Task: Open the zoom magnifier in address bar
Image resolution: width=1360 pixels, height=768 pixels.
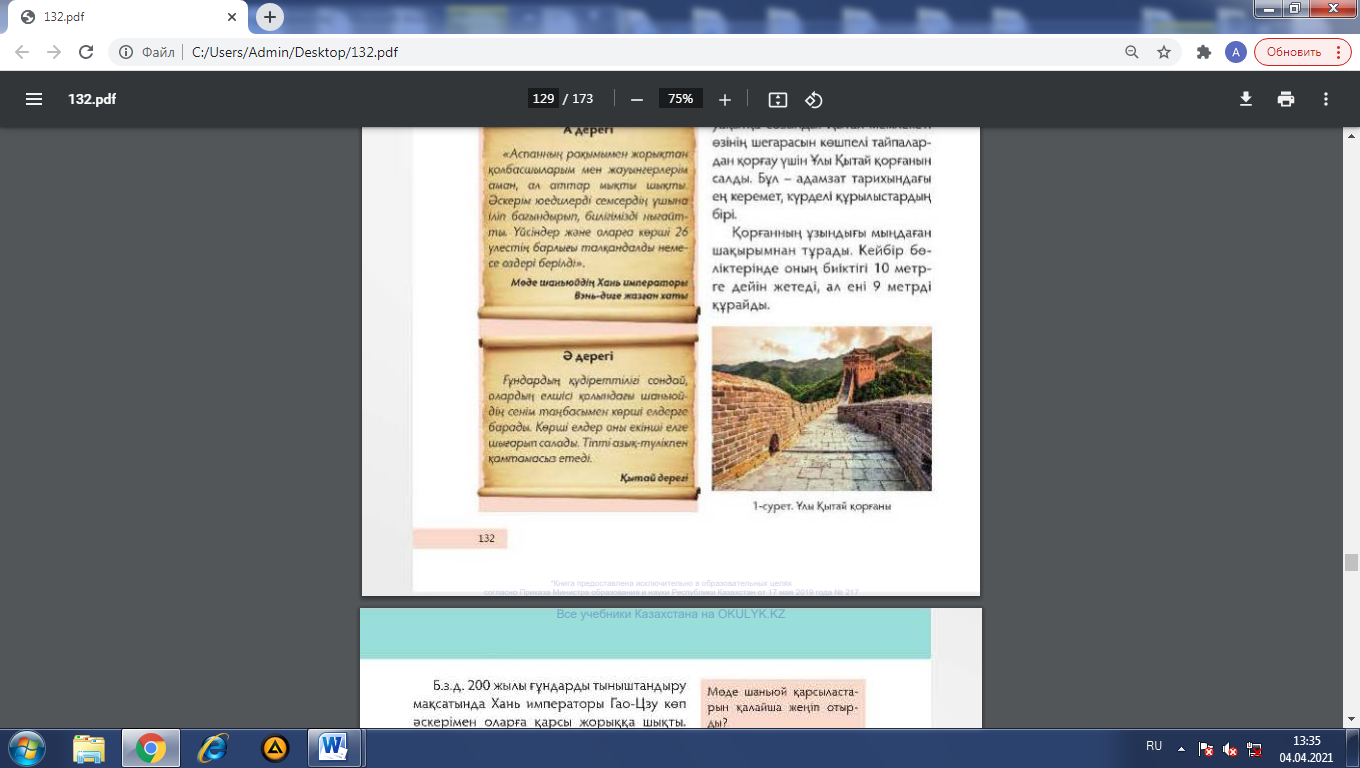Action: (x=1132, y=52)
